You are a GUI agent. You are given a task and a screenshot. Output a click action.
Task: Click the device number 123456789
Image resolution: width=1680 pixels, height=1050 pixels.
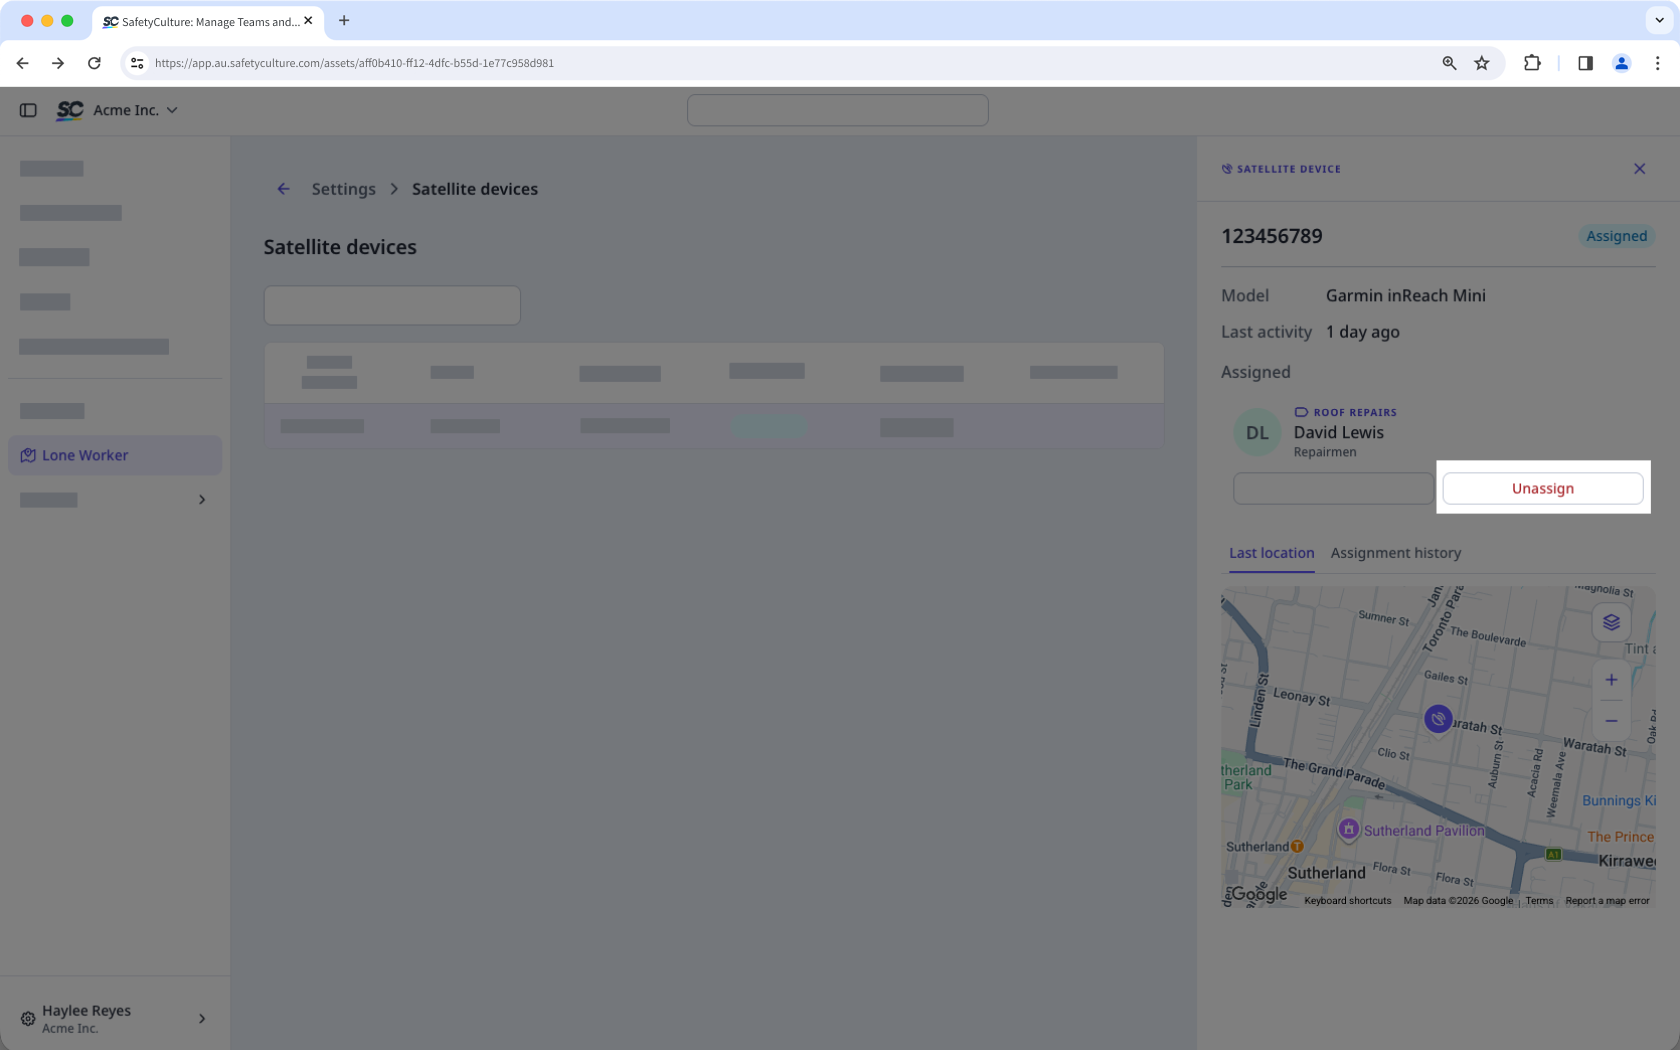point(1271,236)
